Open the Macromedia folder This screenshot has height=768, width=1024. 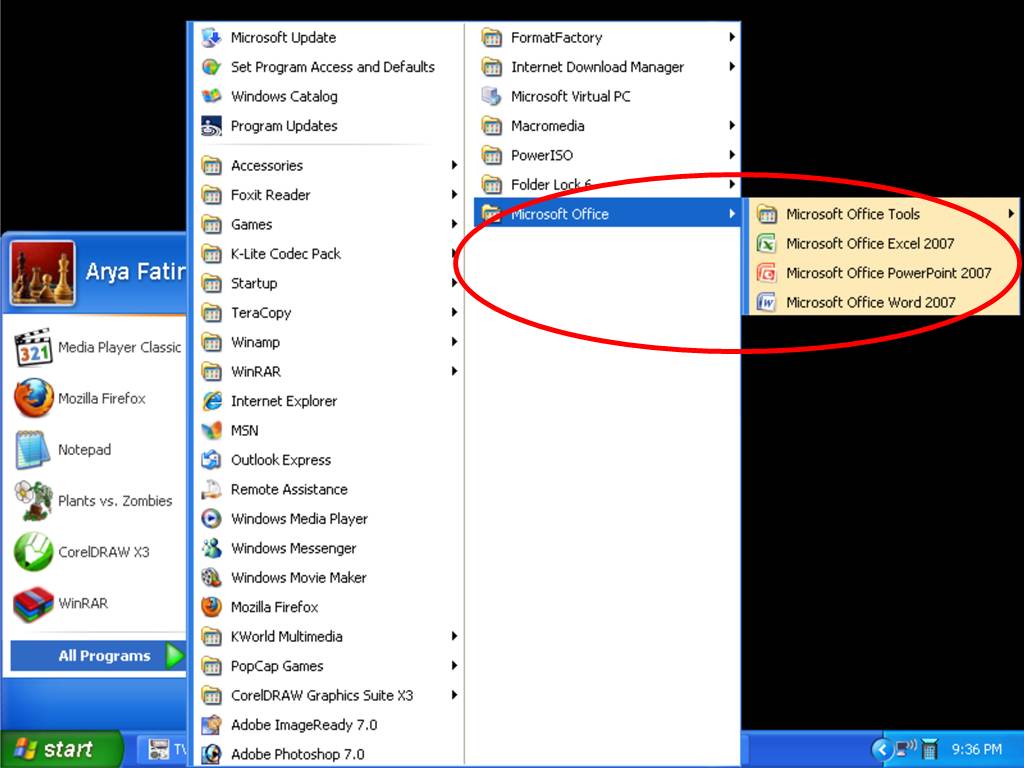[607, 125]
